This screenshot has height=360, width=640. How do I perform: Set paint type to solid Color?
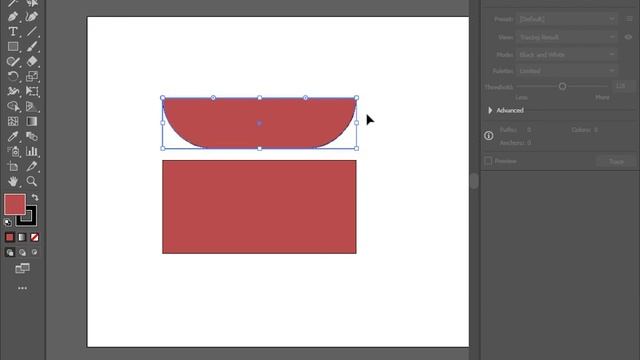(9, 237)
